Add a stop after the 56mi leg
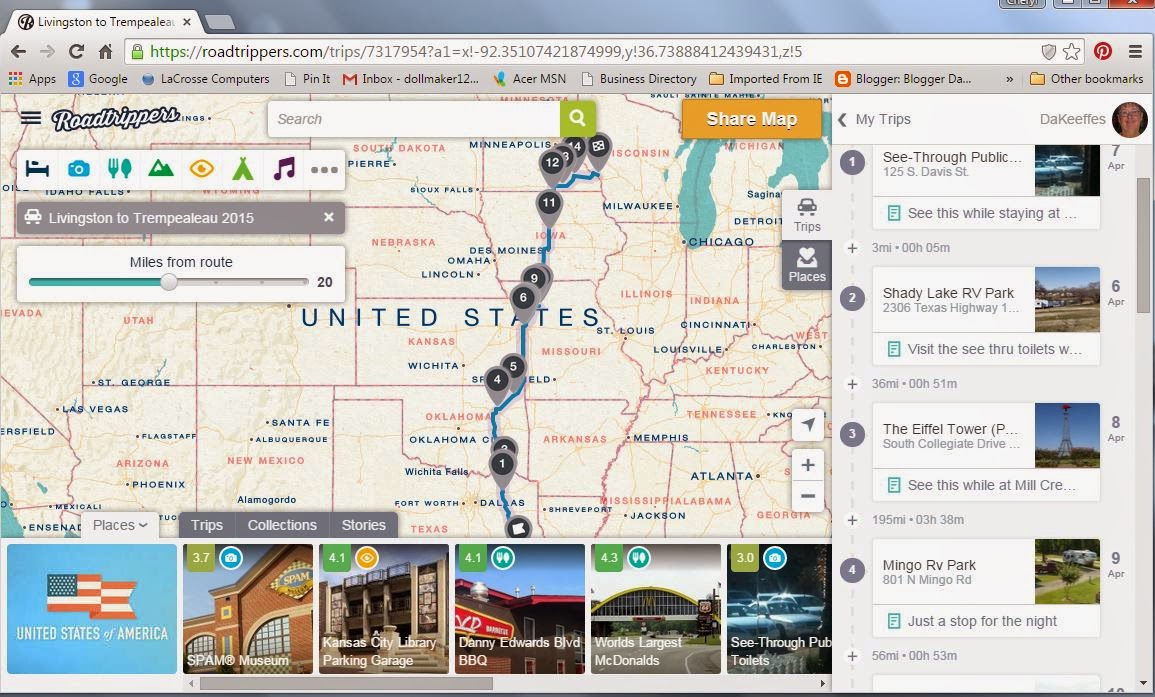 852,656
